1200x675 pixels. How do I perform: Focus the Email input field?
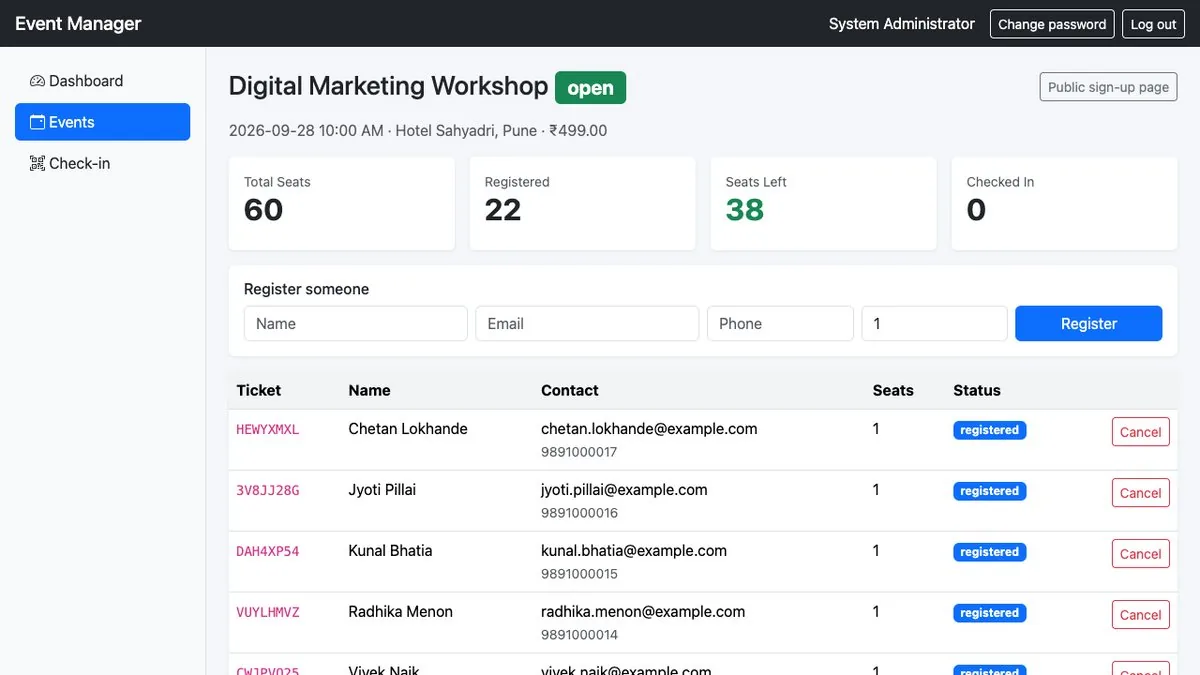point(587,323)
